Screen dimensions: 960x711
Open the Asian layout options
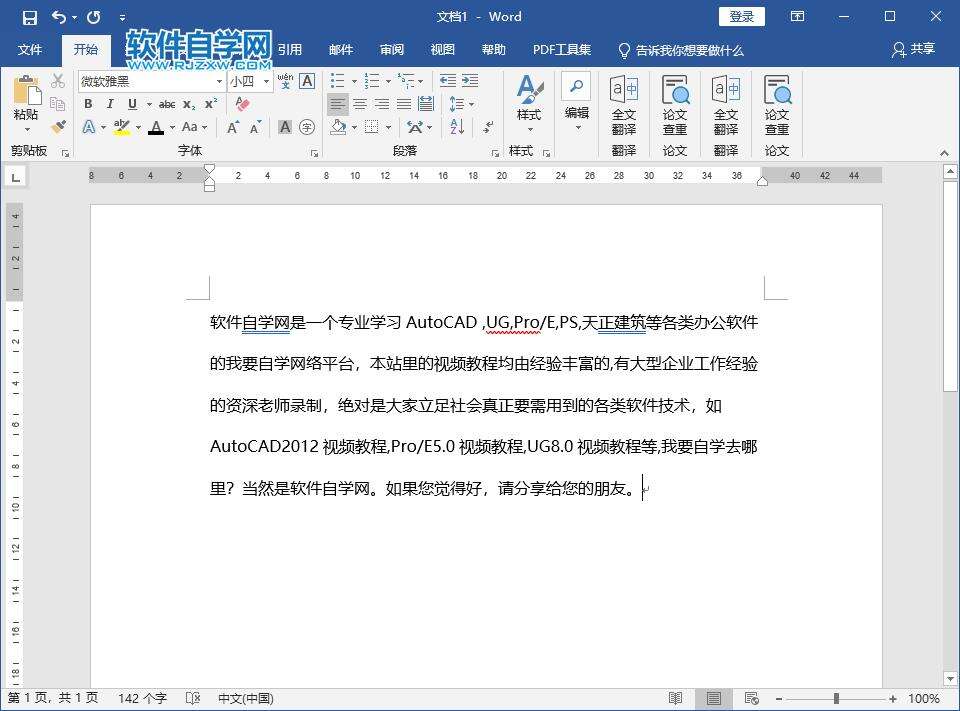coord(415,127)
